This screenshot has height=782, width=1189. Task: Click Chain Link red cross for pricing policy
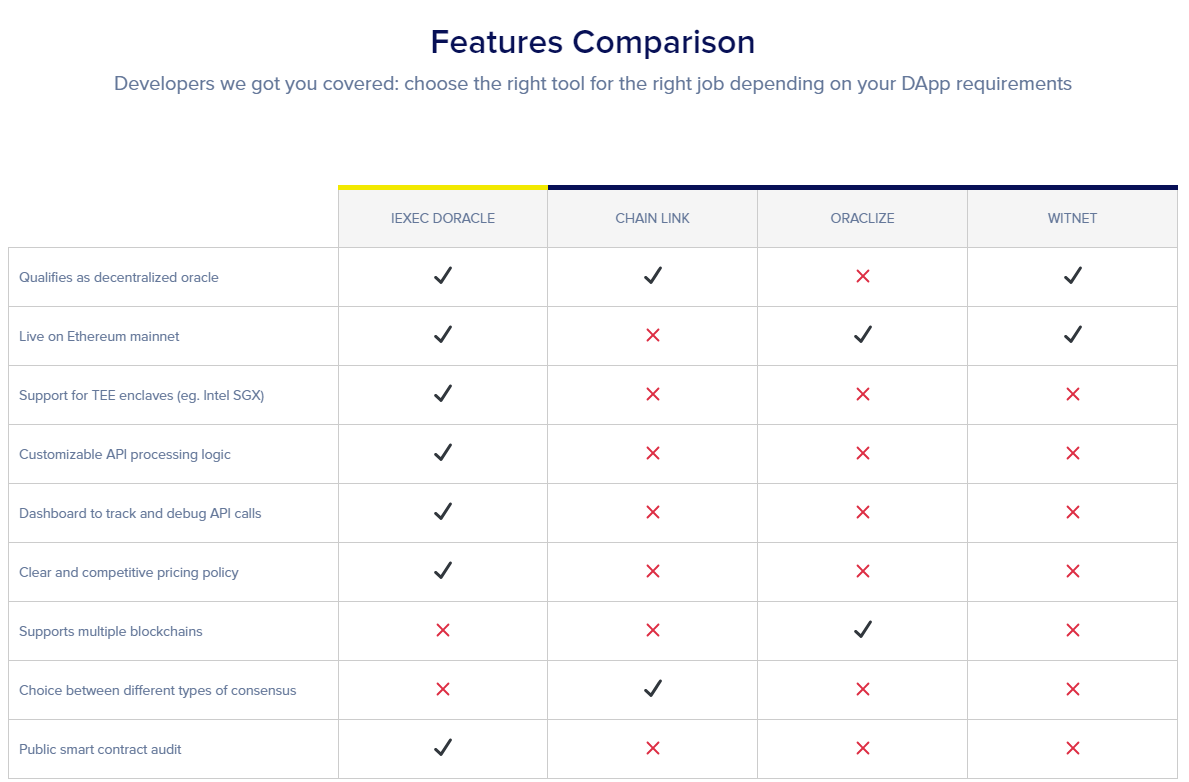coord(652,571)
